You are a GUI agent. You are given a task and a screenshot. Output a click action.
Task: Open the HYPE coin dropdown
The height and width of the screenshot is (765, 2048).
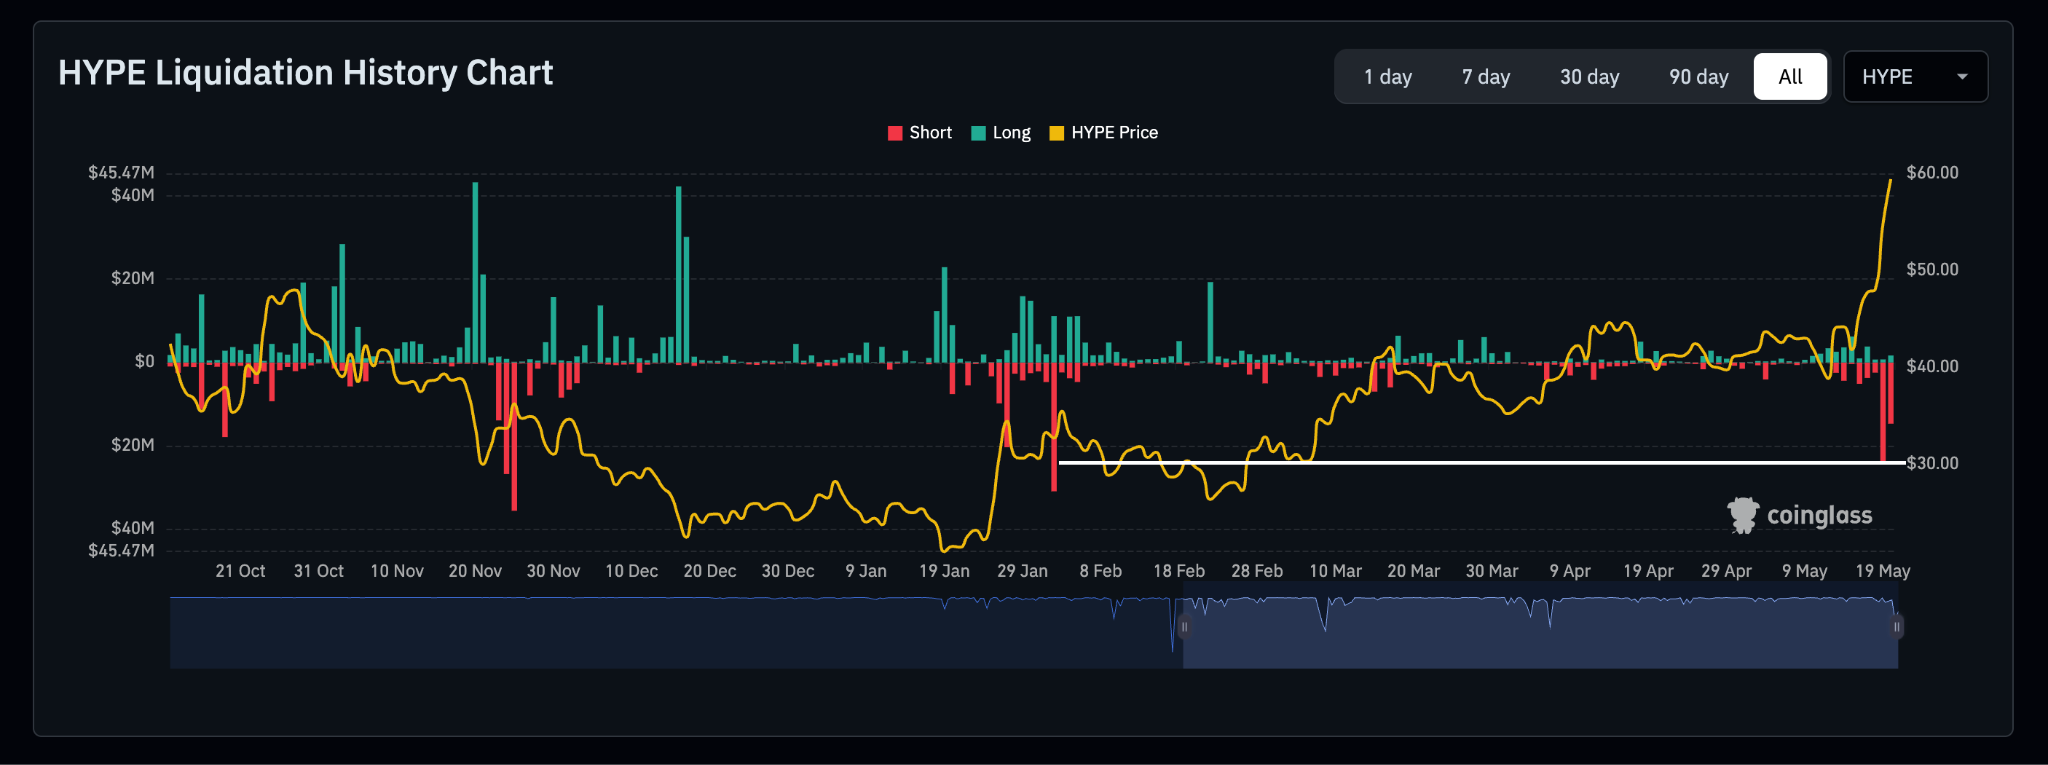pyautogui.click(x=1915, y=77)
